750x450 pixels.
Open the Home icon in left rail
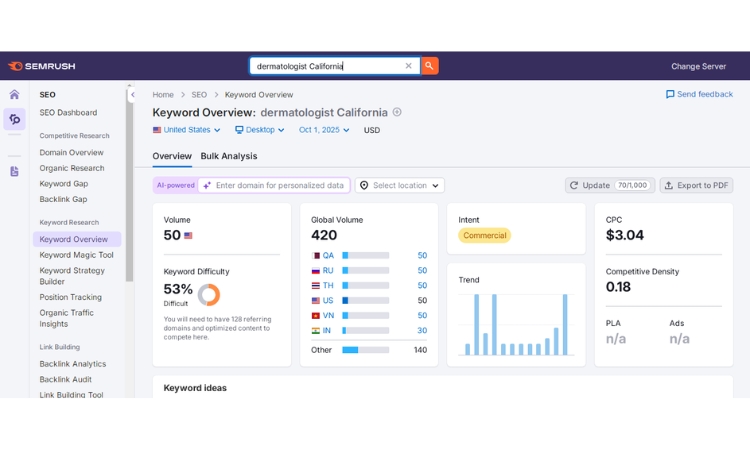click(14, 95)
